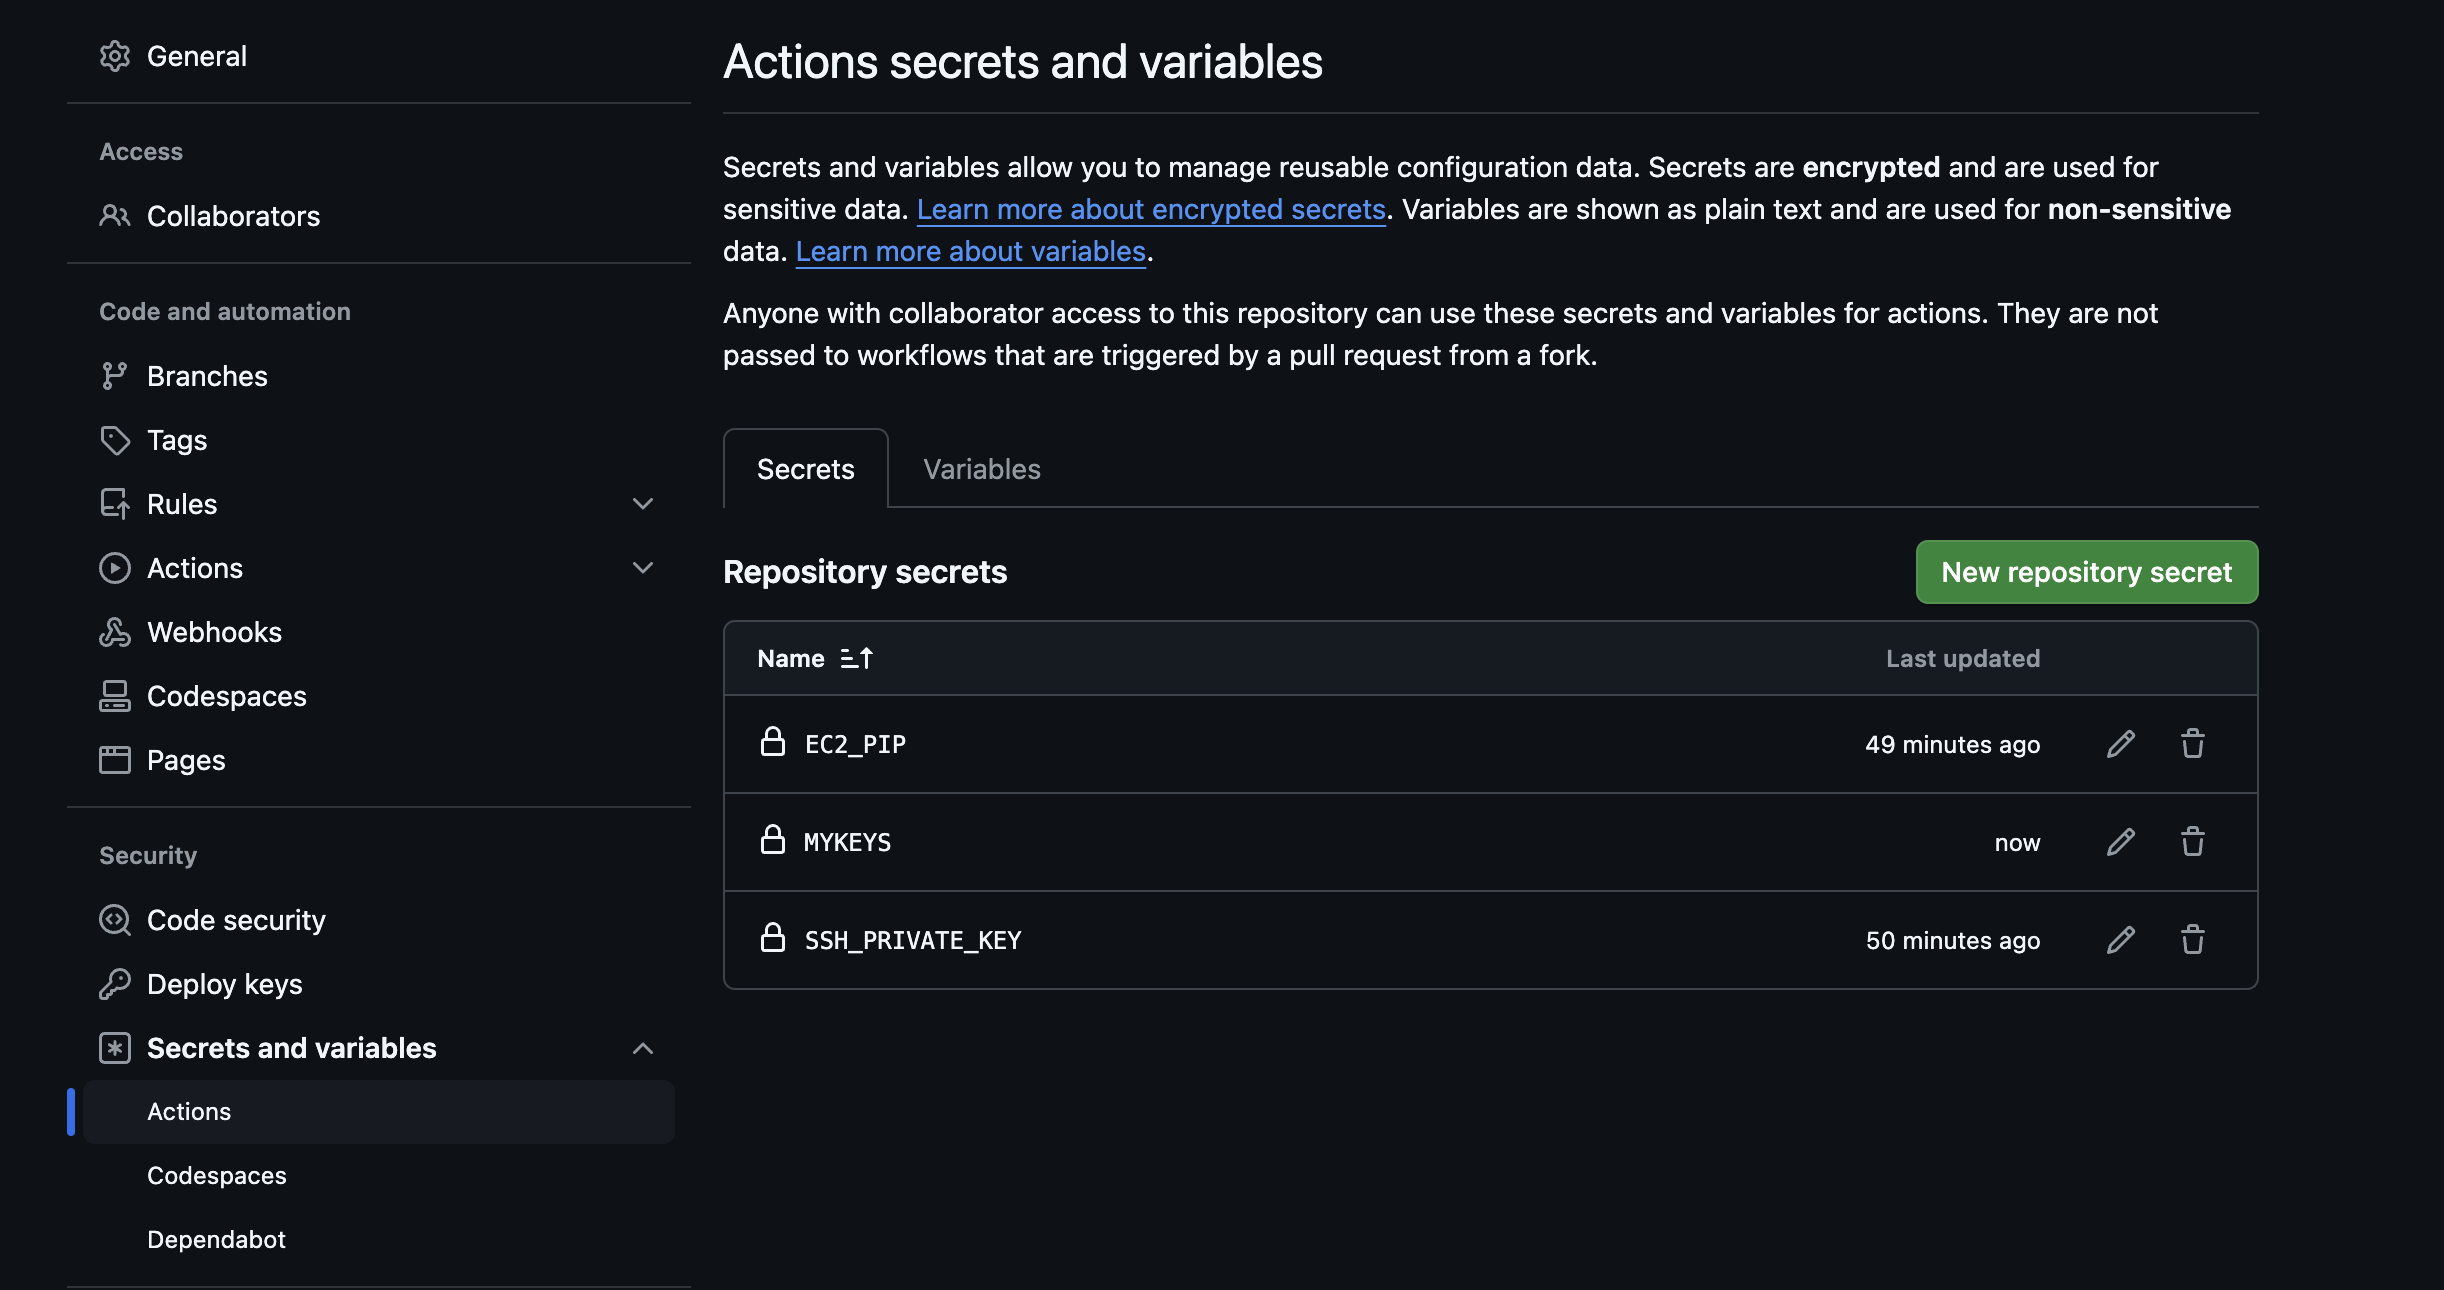The image size is (2444, 1290).
Task: Click the Pages icon in the sidebar
Action: coord(115,760)
